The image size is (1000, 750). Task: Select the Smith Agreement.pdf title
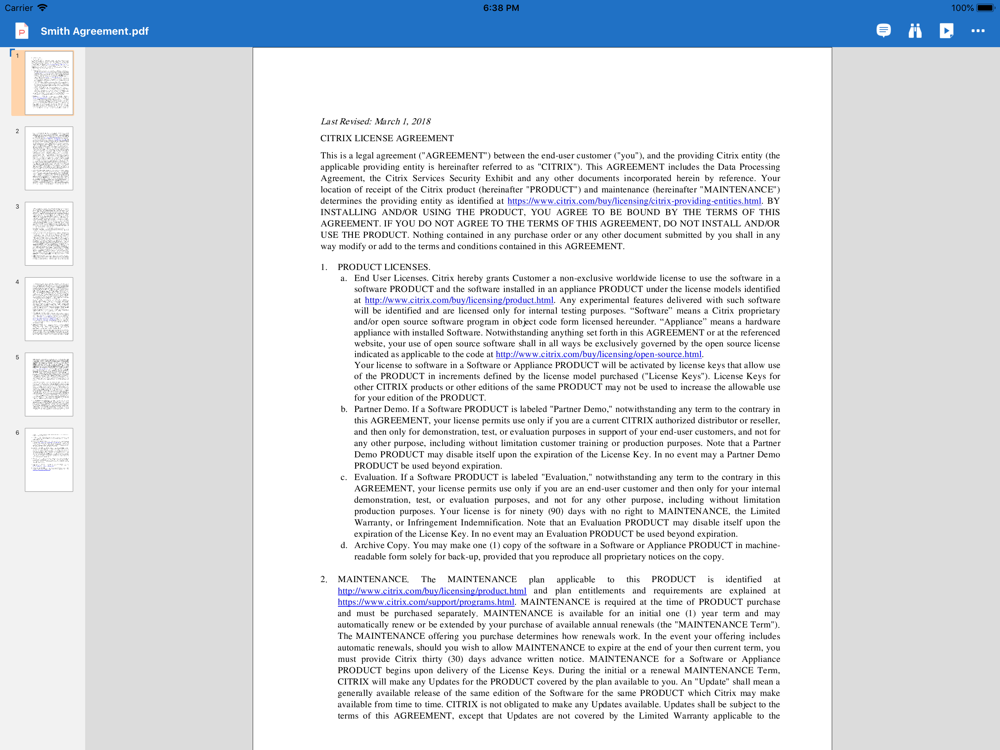(x=94, y=31)
